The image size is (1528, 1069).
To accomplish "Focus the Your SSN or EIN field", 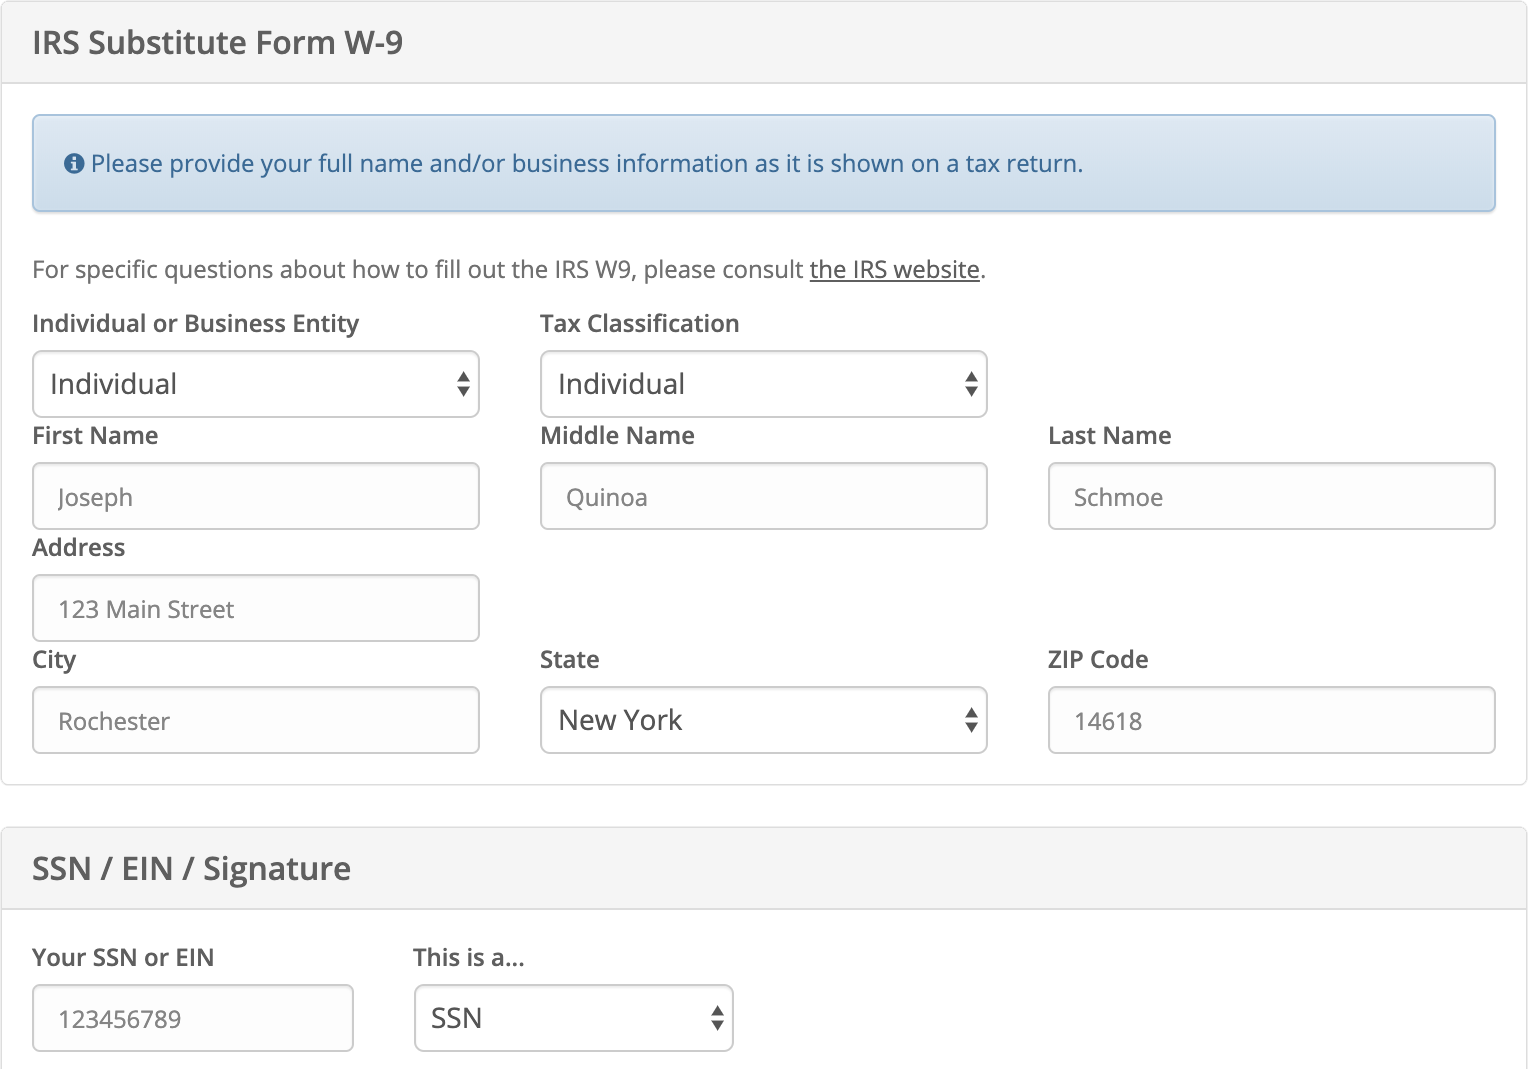I will (193, 1018).
